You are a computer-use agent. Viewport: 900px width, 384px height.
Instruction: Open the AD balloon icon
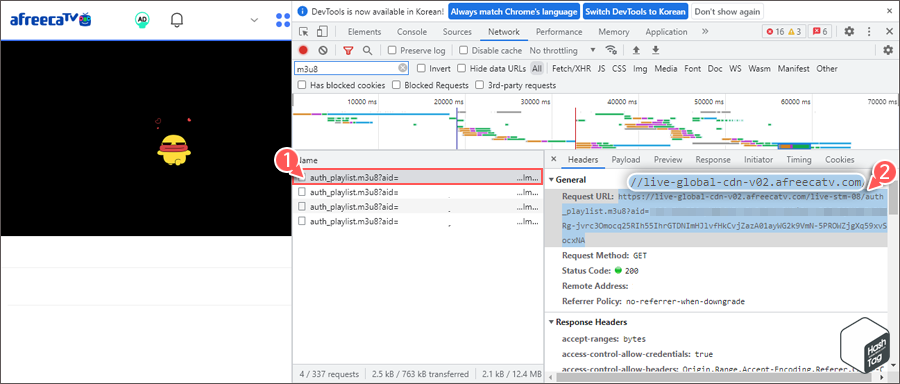(x=142, y=20)
